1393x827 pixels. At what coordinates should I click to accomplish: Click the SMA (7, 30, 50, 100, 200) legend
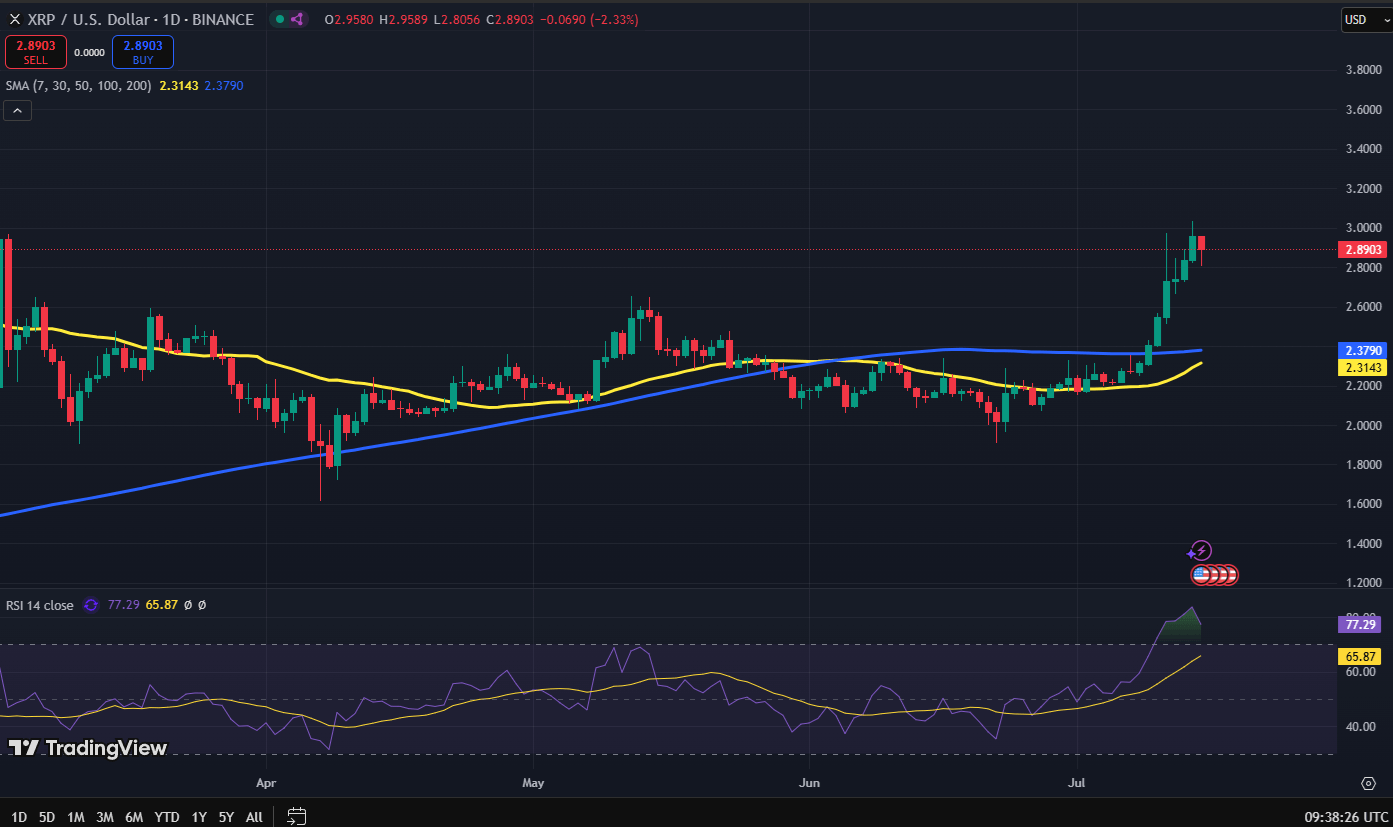[x=78, y=86]
